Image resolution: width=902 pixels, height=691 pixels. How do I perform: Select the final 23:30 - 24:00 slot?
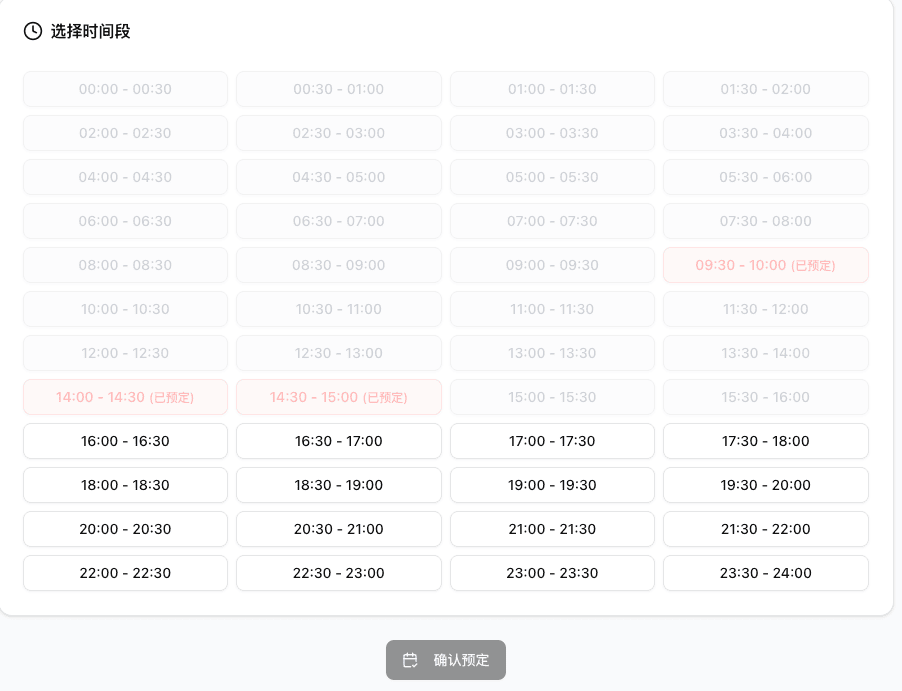pyautogui.click(x=765, y=573)
